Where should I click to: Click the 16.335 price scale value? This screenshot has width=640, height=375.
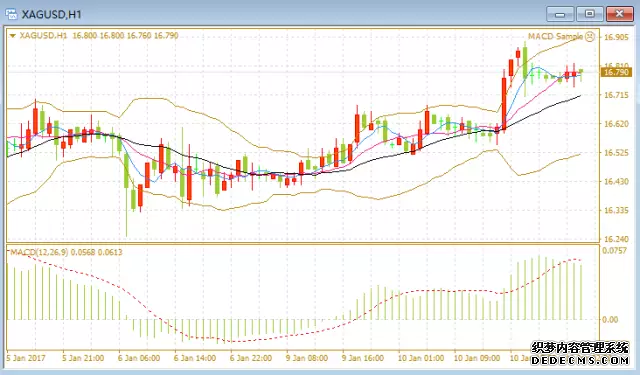point(616,210)
